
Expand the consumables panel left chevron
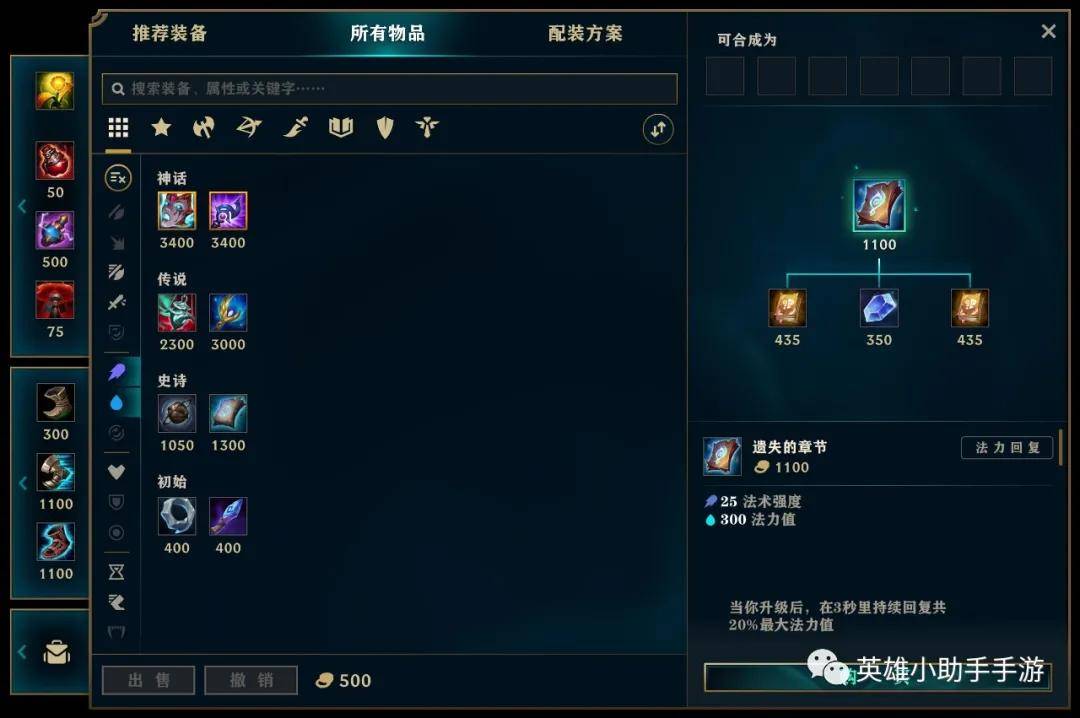(22, 206)
